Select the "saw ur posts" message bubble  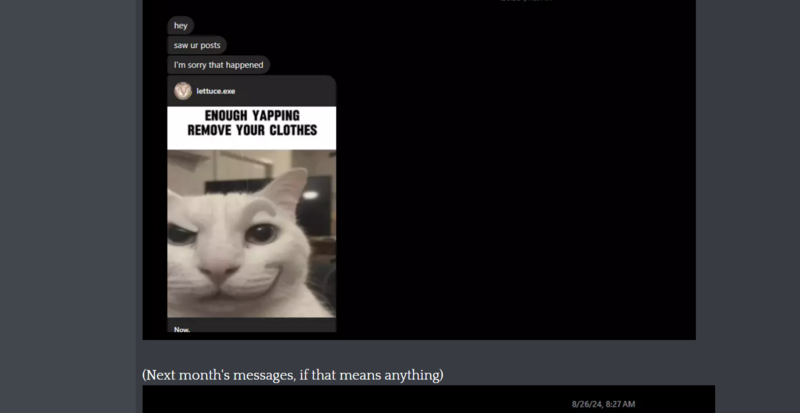(x=198, y=45)
